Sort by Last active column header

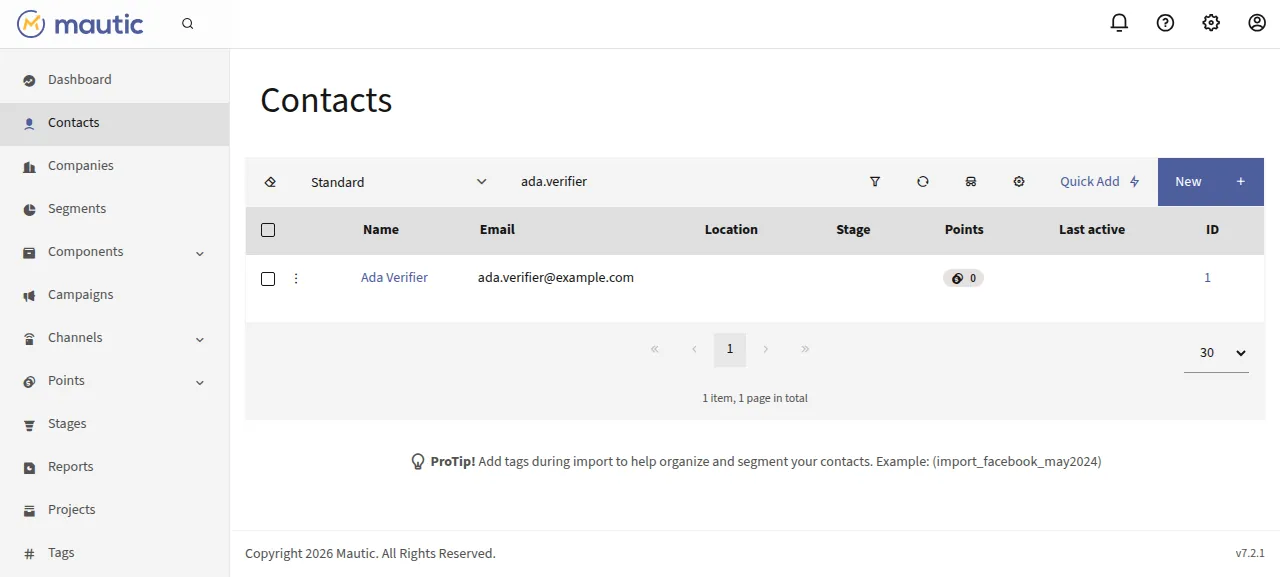click(x=1092, y=230)
